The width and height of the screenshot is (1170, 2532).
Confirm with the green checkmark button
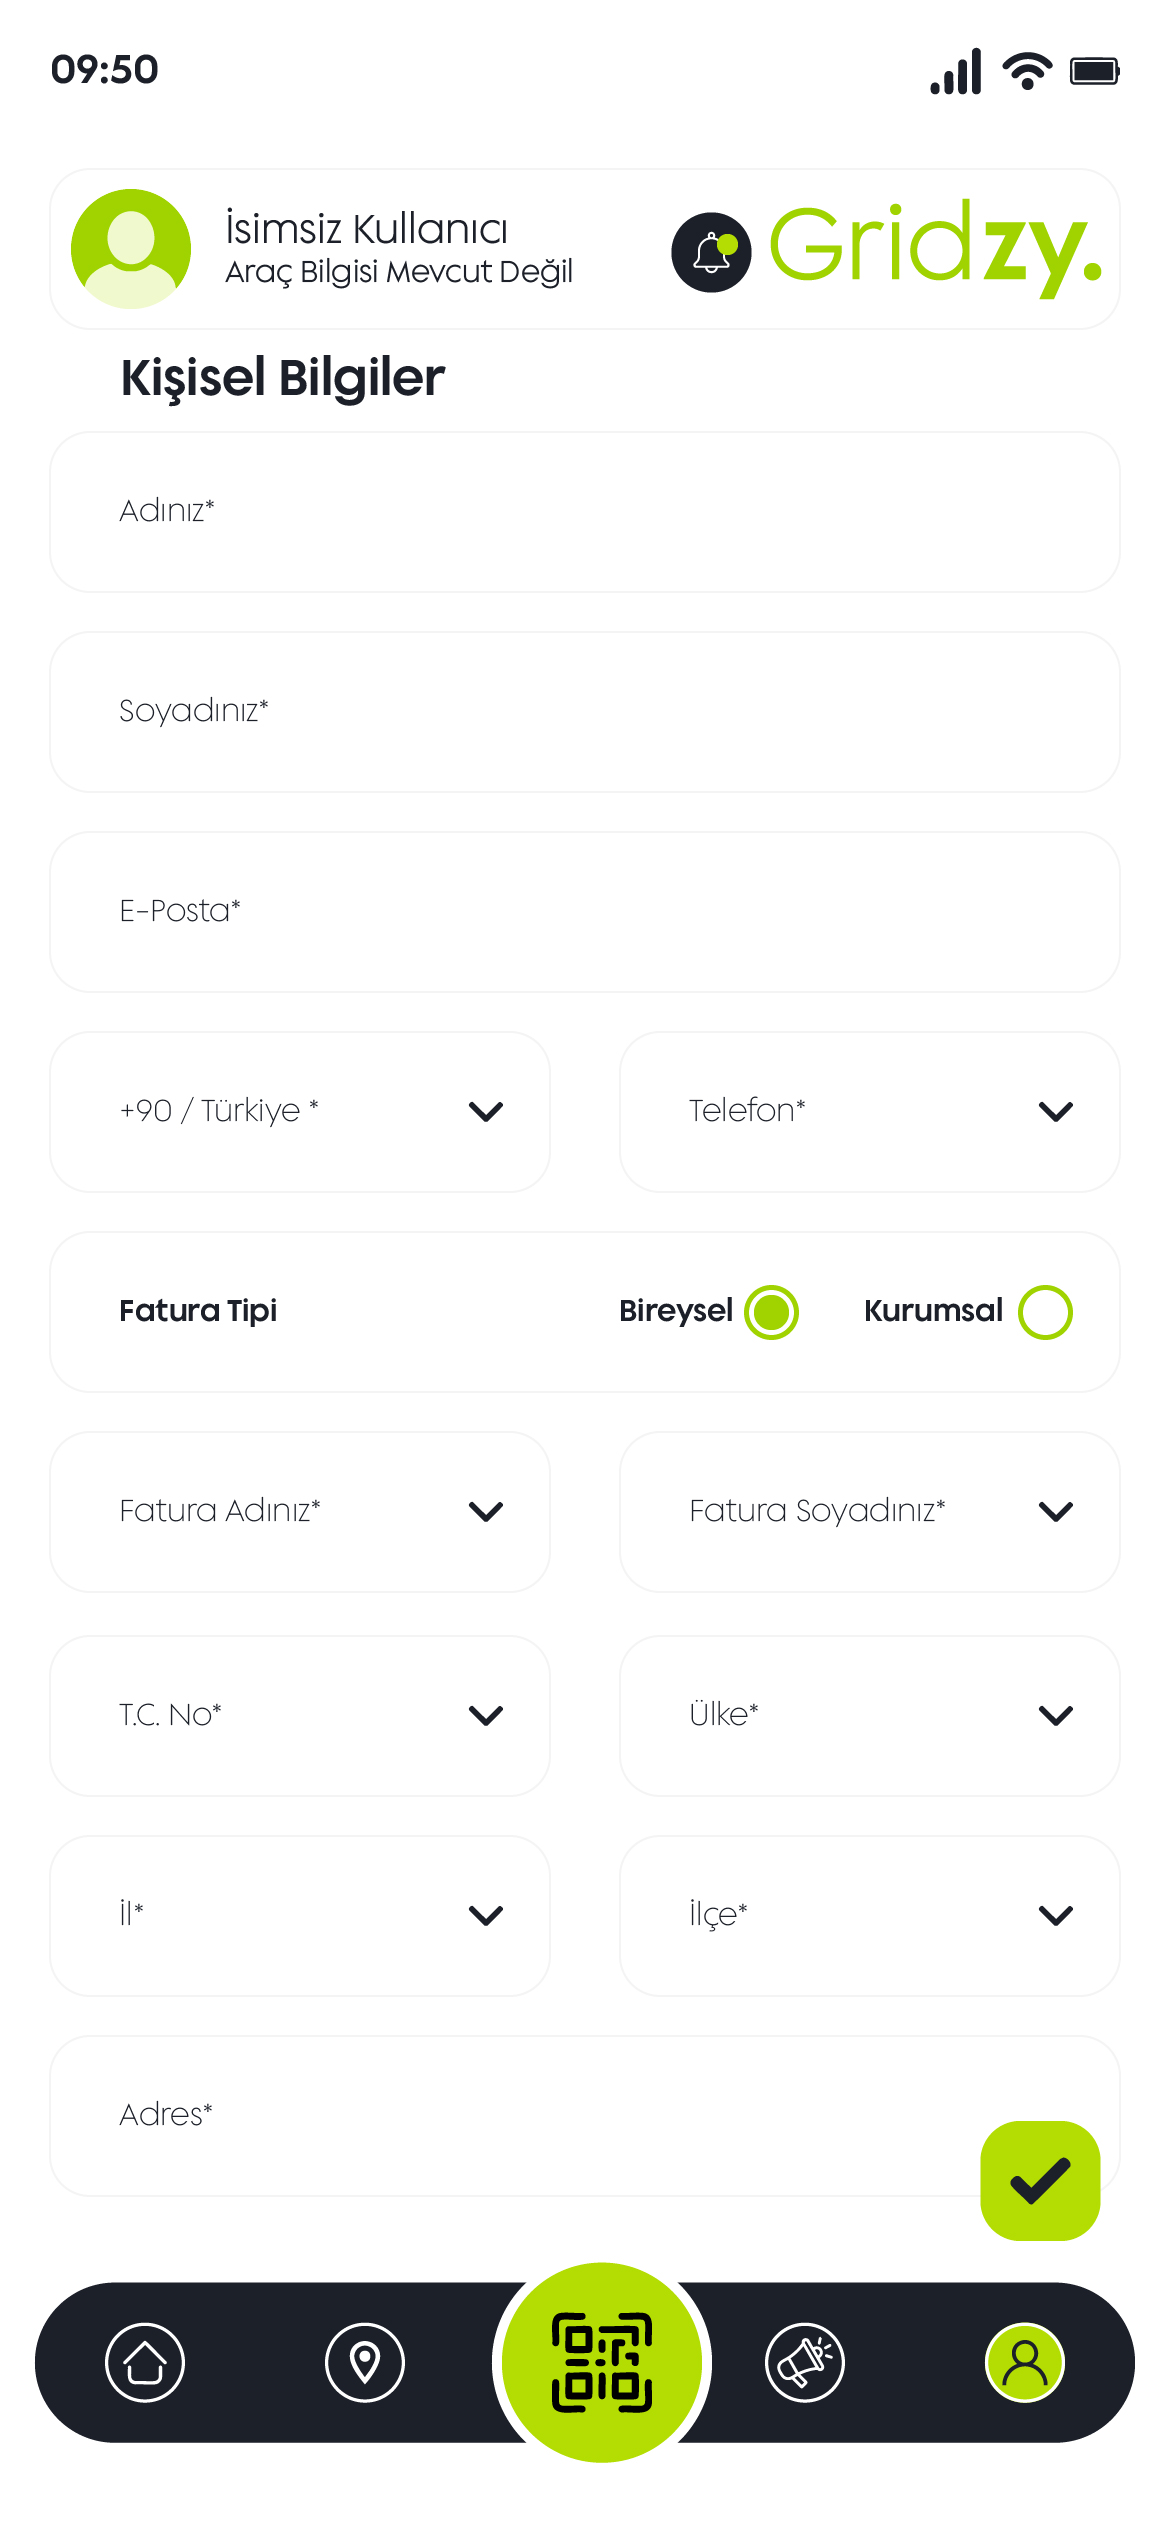click(1040, 2180)
